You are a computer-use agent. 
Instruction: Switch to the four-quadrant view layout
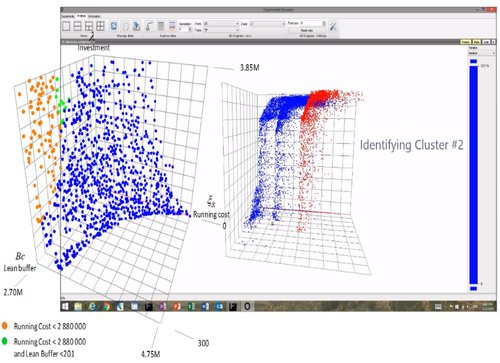pyautogui.click(x=100, y=26)
